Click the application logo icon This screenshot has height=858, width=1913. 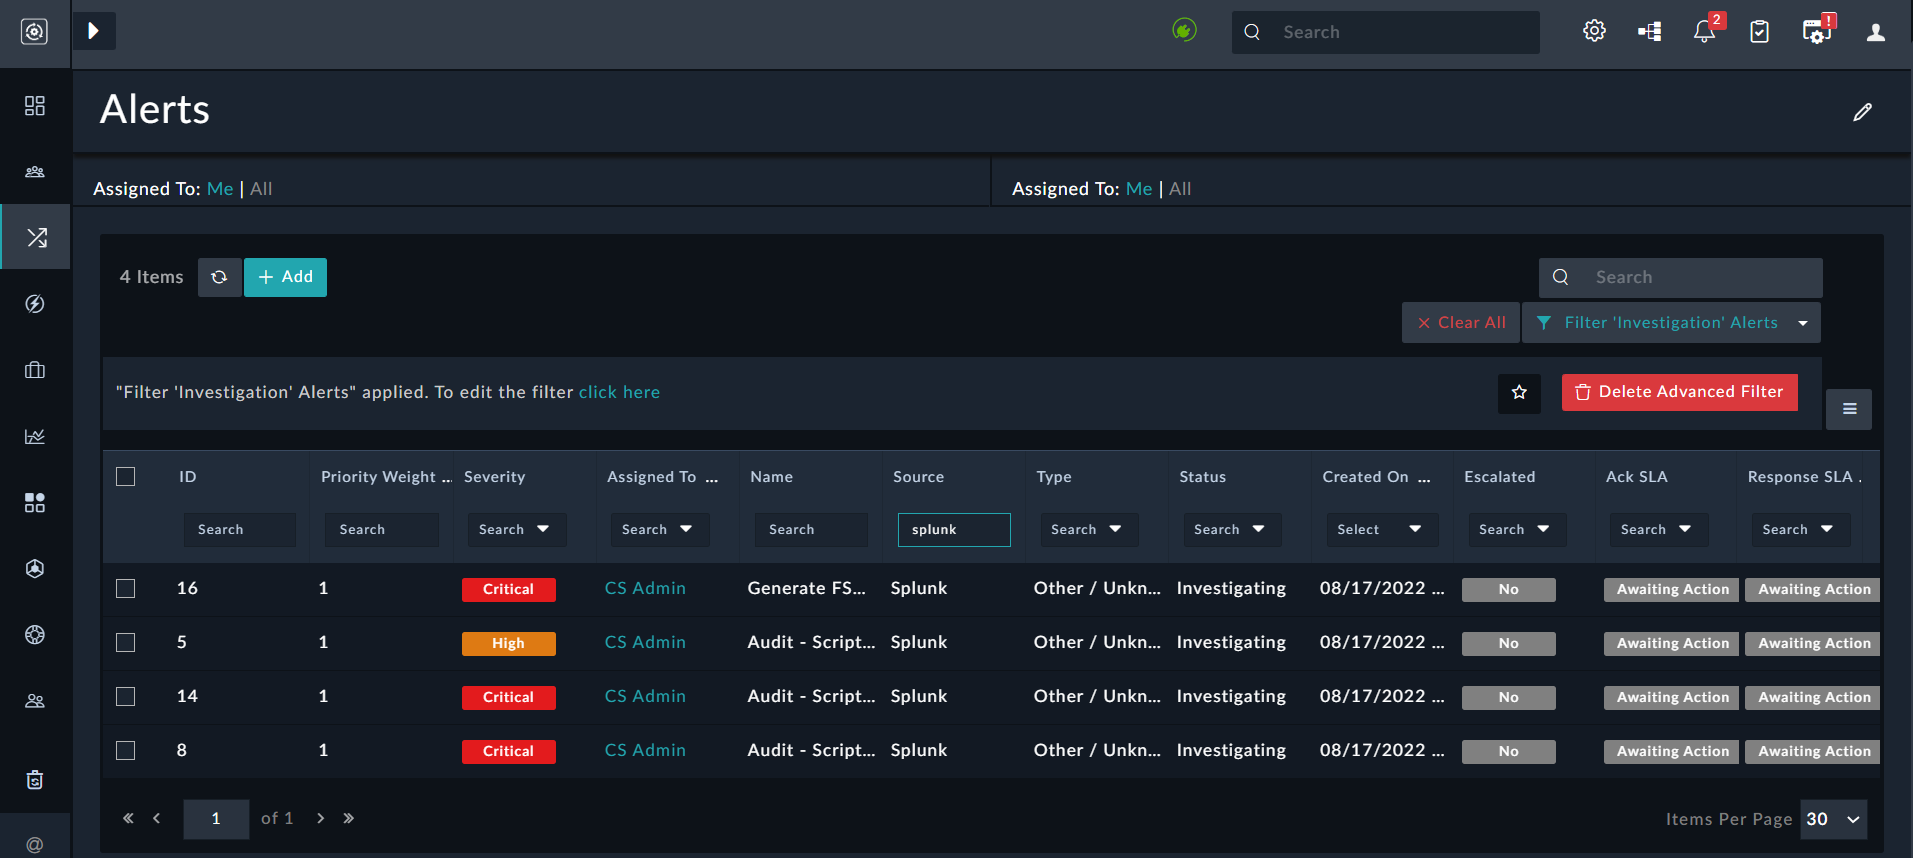(35, 32)
